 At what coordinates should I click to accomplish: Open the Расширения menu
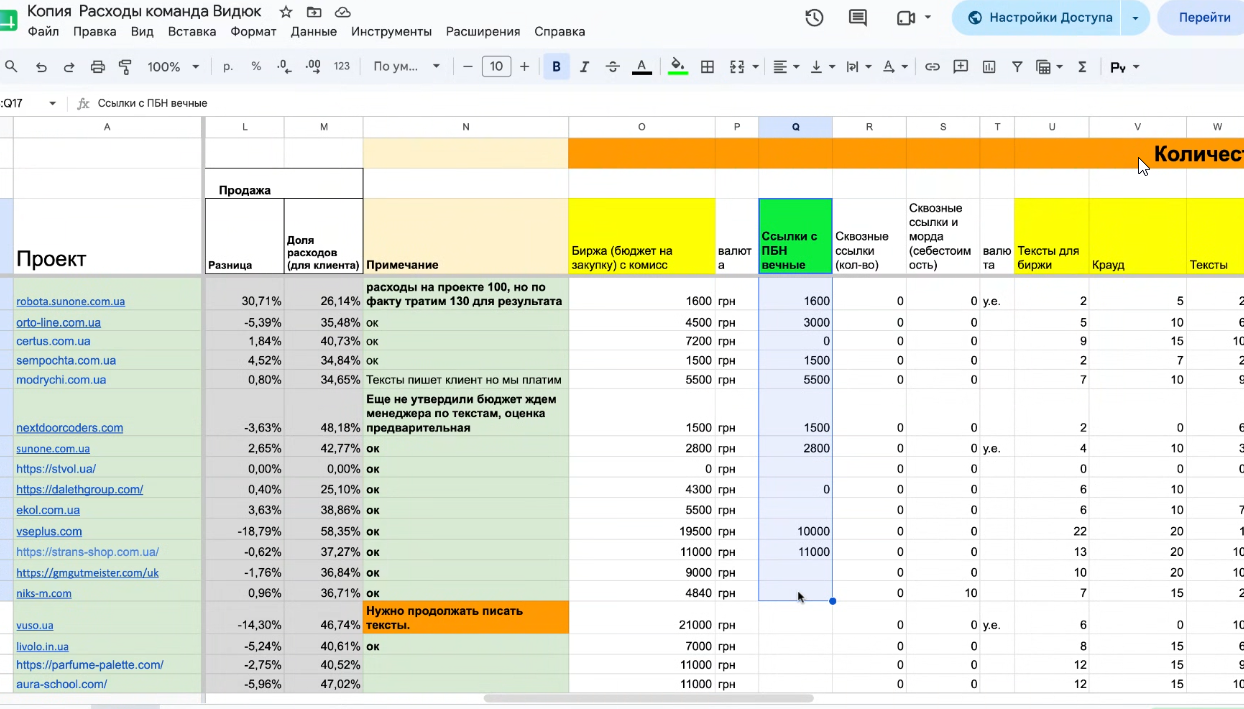[x=483, y=31]
